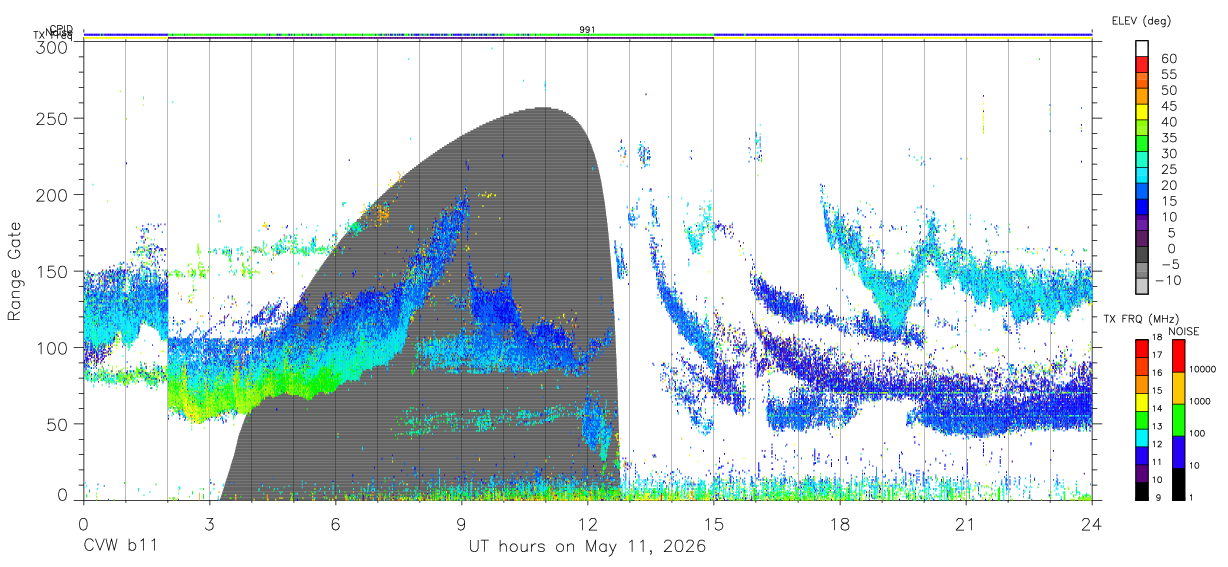
Task: Click the '991' CPID value above the plot
Action: 588,30
